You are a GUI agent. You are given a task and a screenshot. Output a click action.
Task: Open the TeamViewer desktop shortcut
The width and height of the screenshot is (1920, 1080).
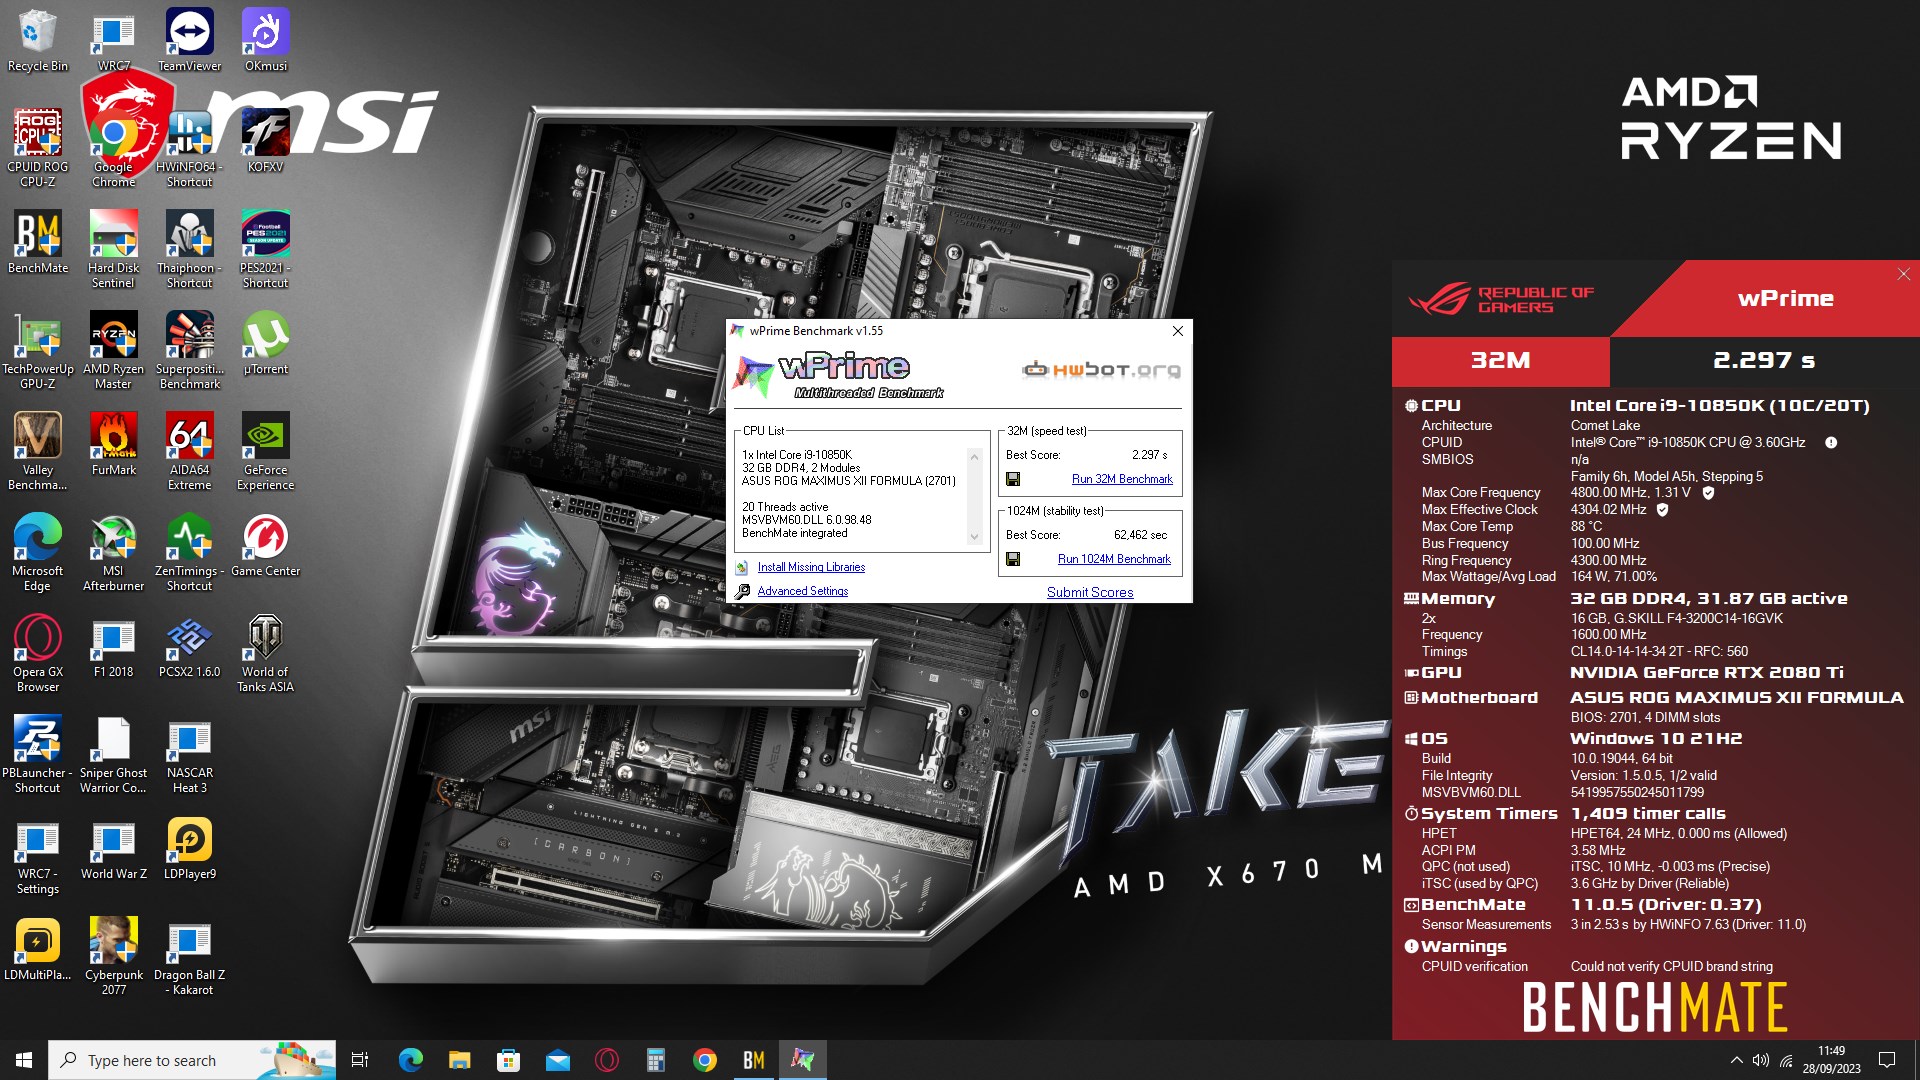coord(190,40)
